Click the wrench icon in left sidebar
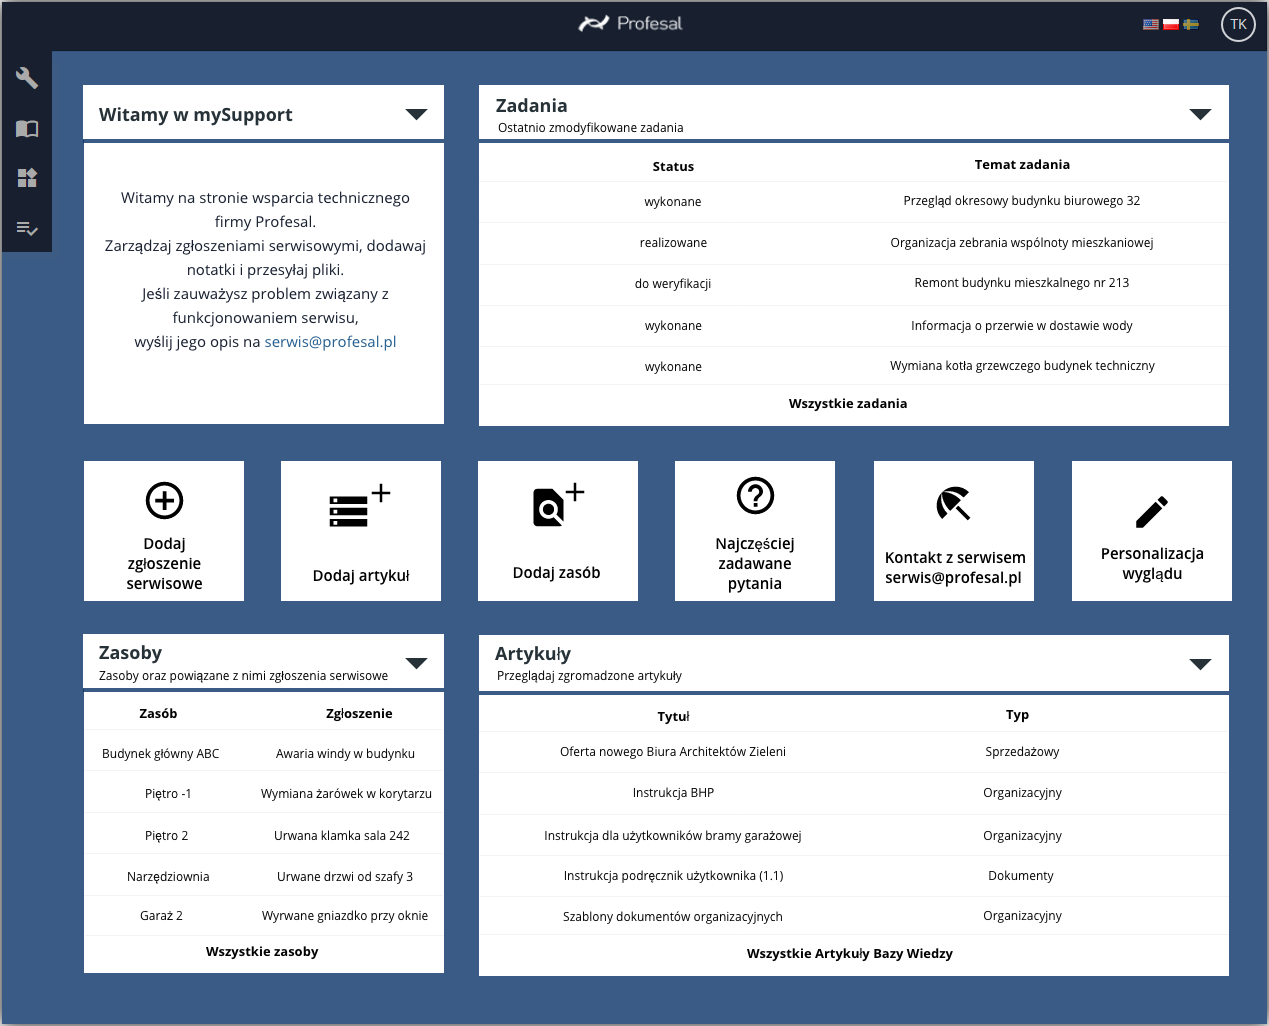The width and height of the screenshot is (1269, 1026). (27, 78)
